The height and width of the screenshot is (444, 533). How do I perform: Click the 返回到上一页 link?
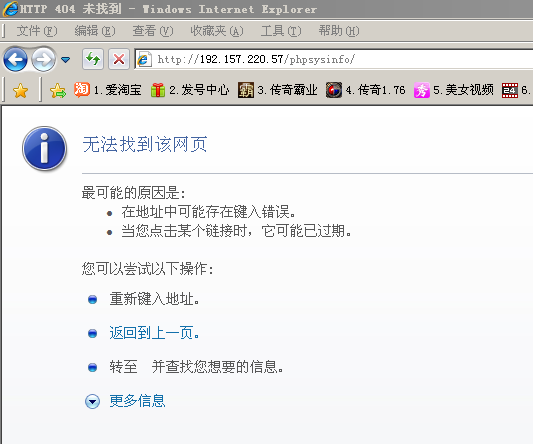click(155, 333)
